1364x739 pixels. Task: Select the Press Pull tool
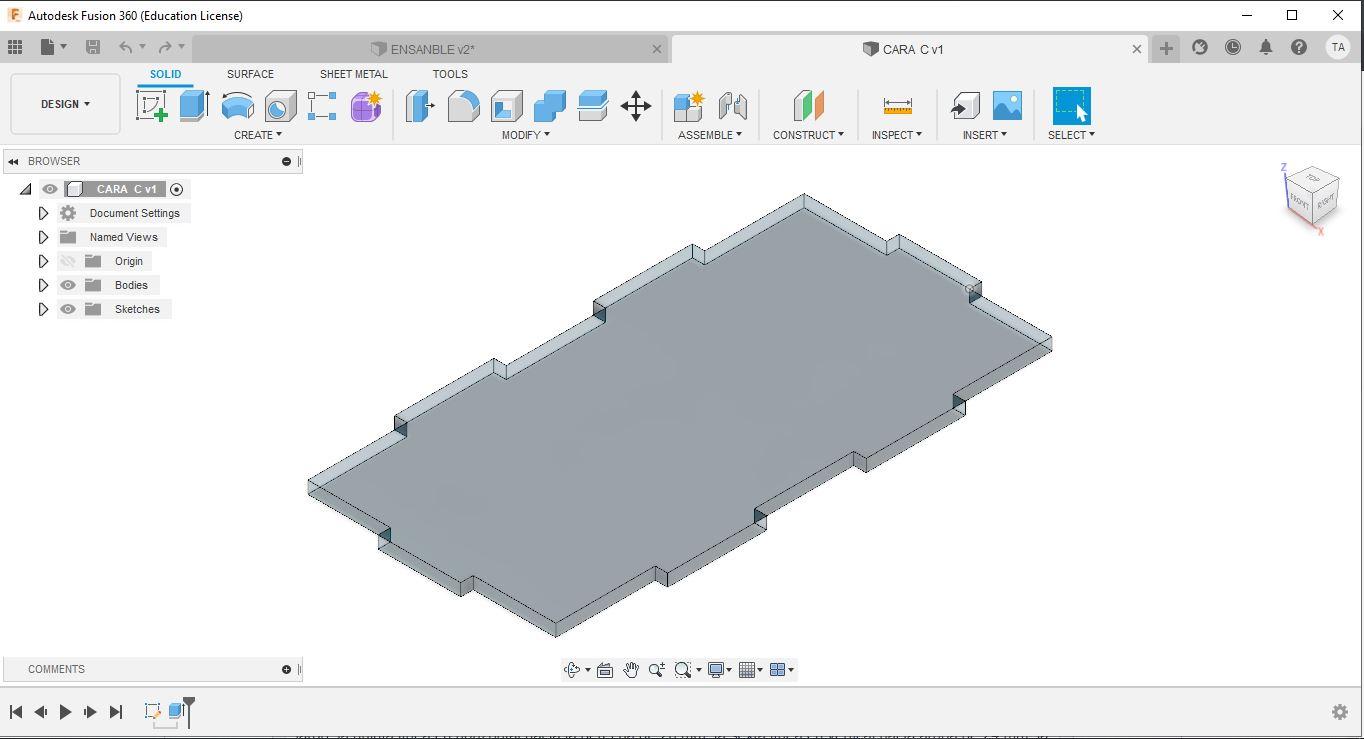[x=420, y=106]
